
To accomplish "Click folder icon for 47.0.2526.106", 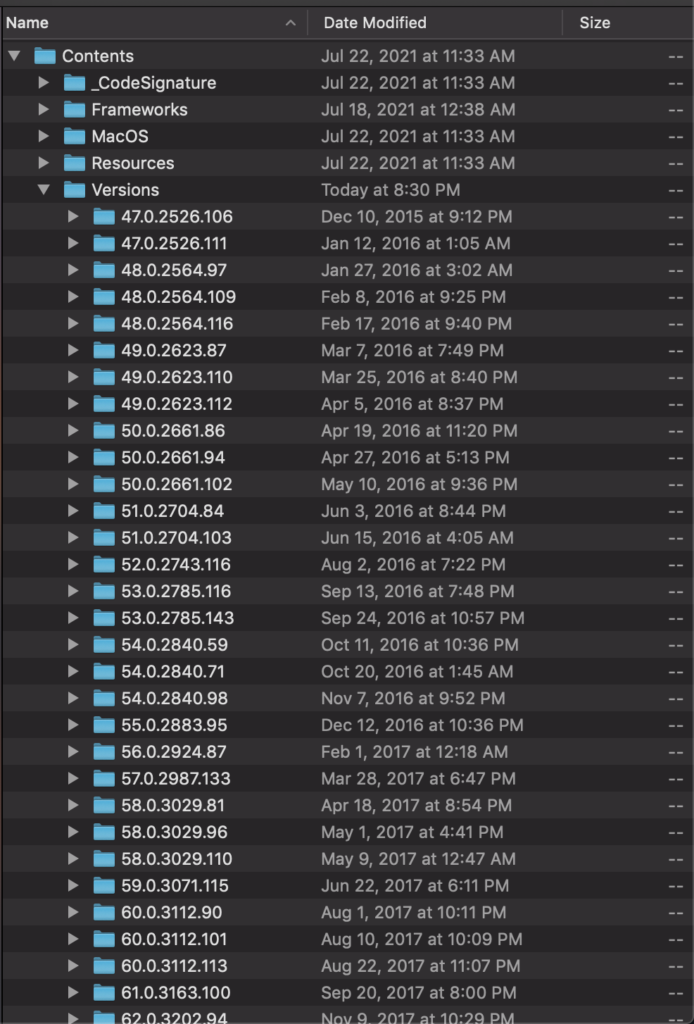I will [x=104, y=217].
